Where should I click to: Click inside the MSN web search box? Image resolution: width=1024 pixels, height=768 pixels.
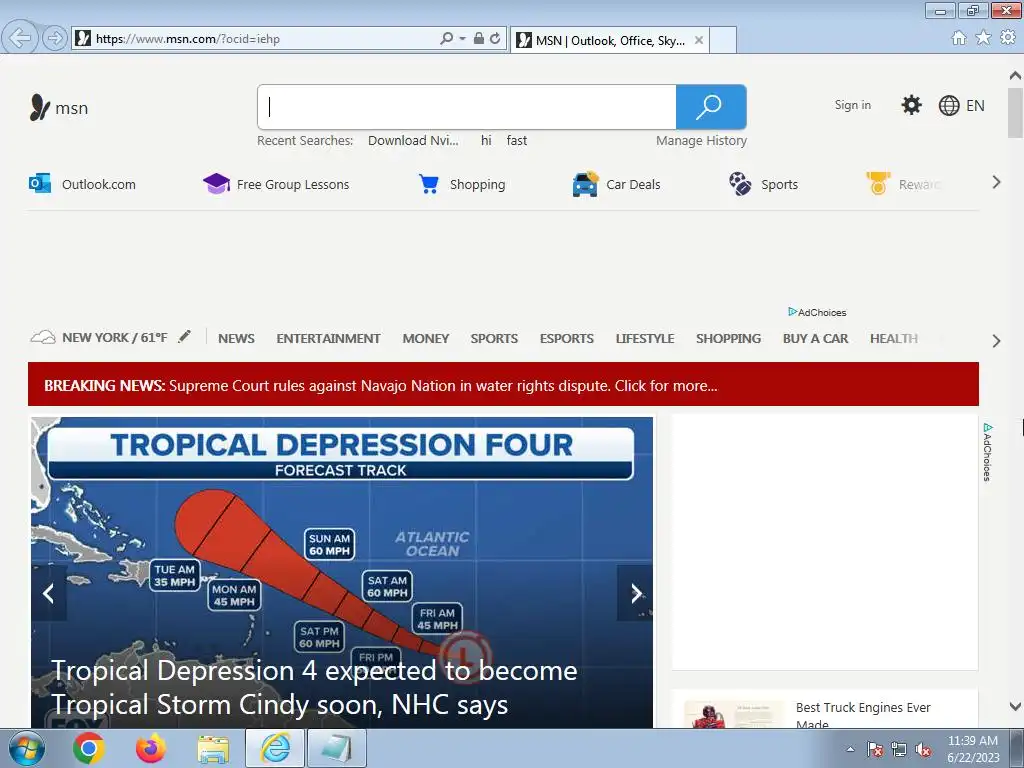(x=467, y=107)
